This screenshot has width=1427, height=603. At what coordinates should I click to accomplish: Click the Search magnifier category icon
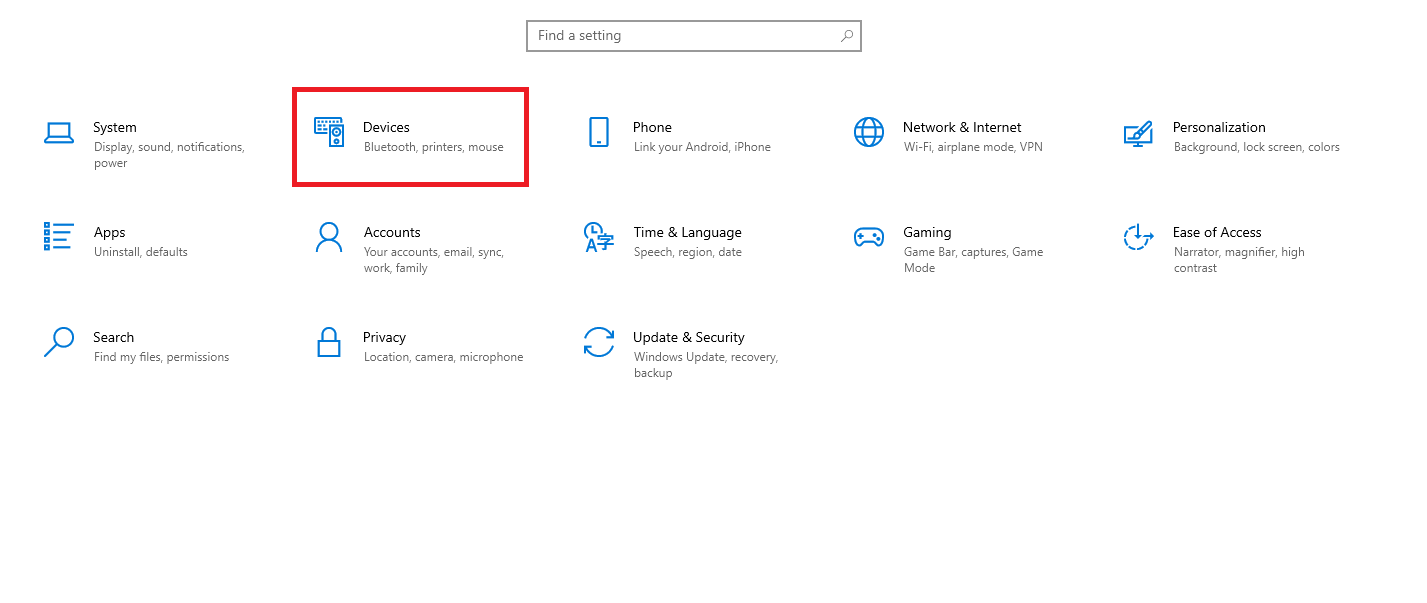(x=59, y=342)
